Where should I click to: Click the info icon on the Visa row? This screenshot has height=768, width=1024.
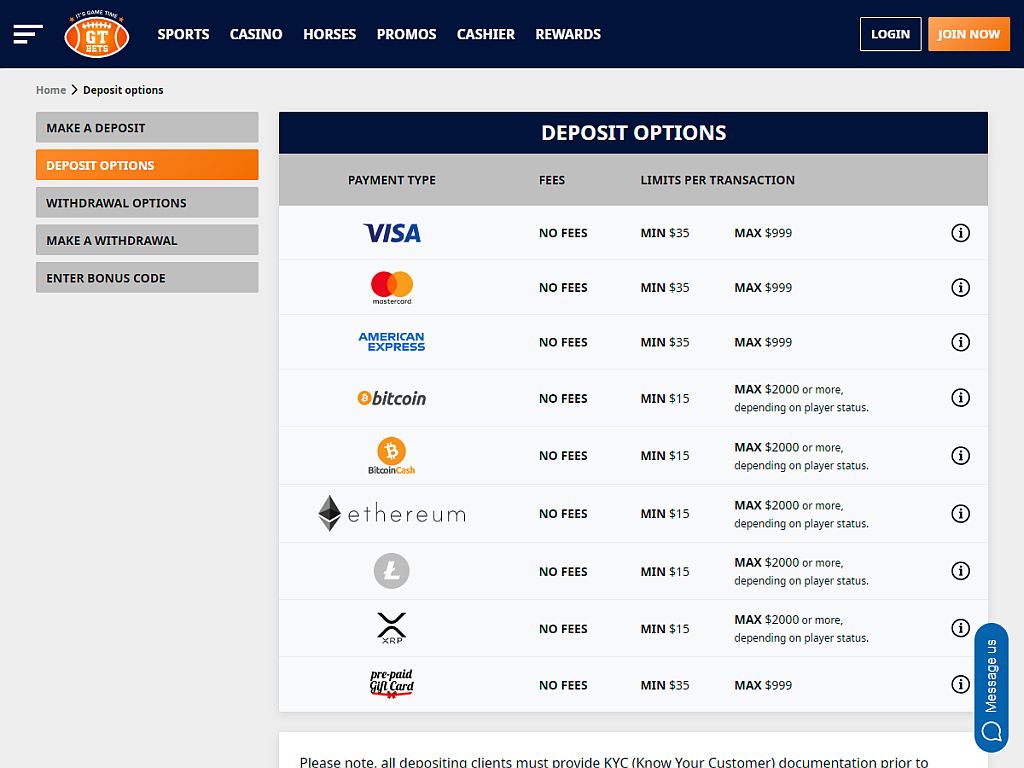pos(961,232)
